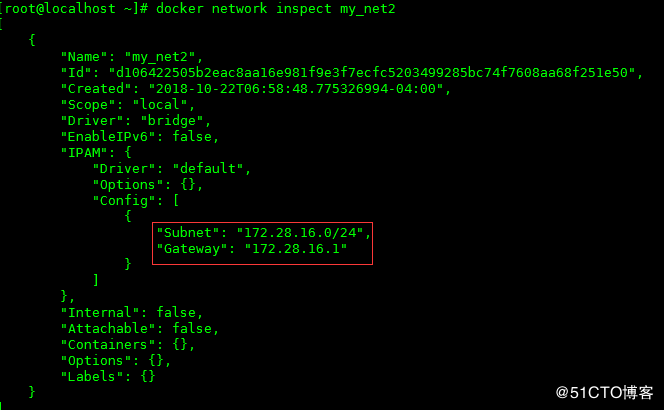Click the Subnet value 172.28.16.0/24
Viewport: 664px width, 410px height.
pos(300,233)
